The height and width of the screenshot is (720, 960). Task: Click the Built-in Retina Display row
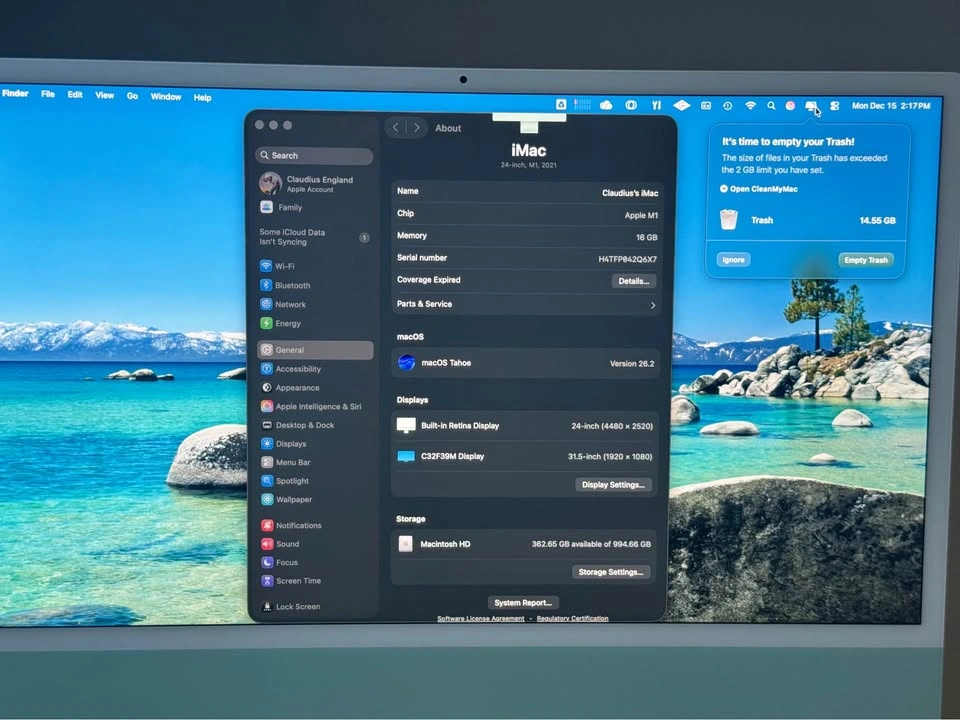(x=525, y=426)
